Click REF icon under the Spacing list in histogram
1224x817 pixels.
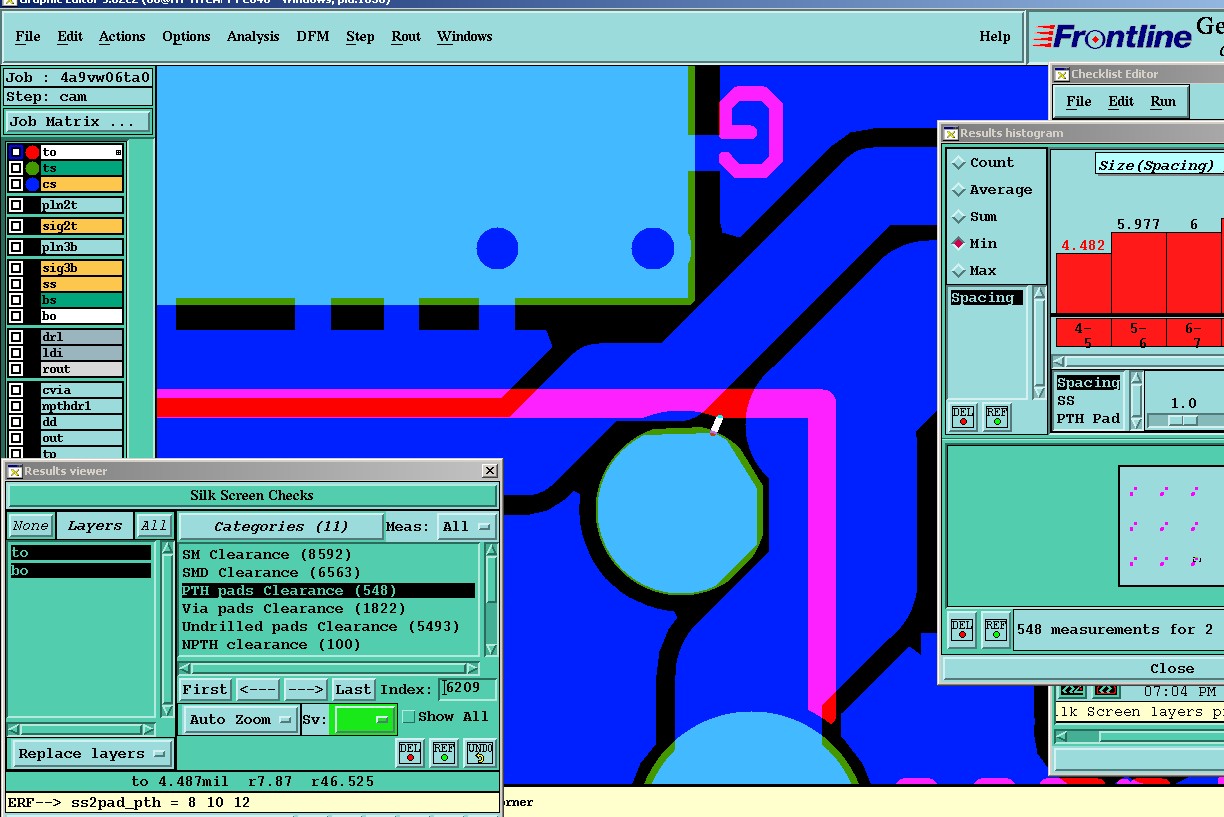(997, 416)
